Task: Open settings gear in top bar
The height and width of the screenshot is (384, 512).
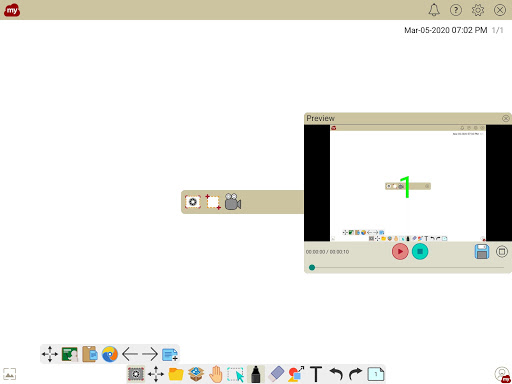Action: click(x=478, y=10)
